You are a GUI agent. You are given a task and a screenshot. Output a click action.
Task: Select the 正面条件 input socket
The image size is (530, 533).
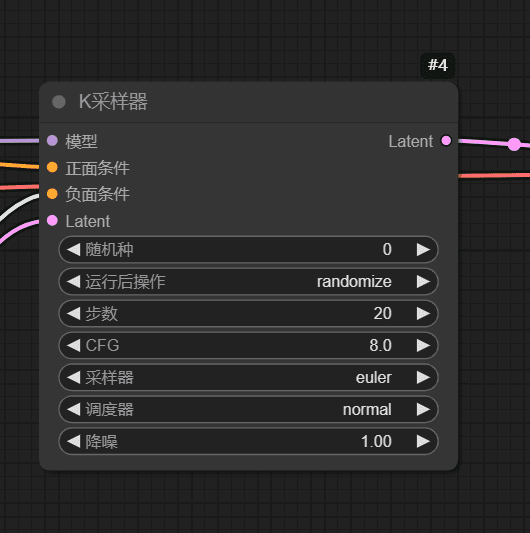(52, 167)
